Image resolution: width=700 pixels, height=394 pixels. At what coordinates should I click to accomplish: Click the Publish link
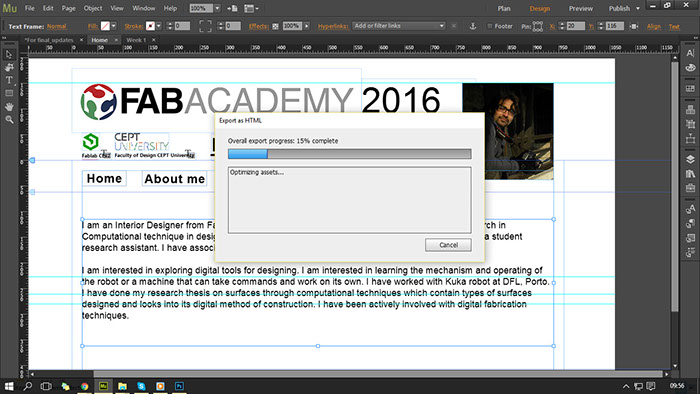point(619,8)
